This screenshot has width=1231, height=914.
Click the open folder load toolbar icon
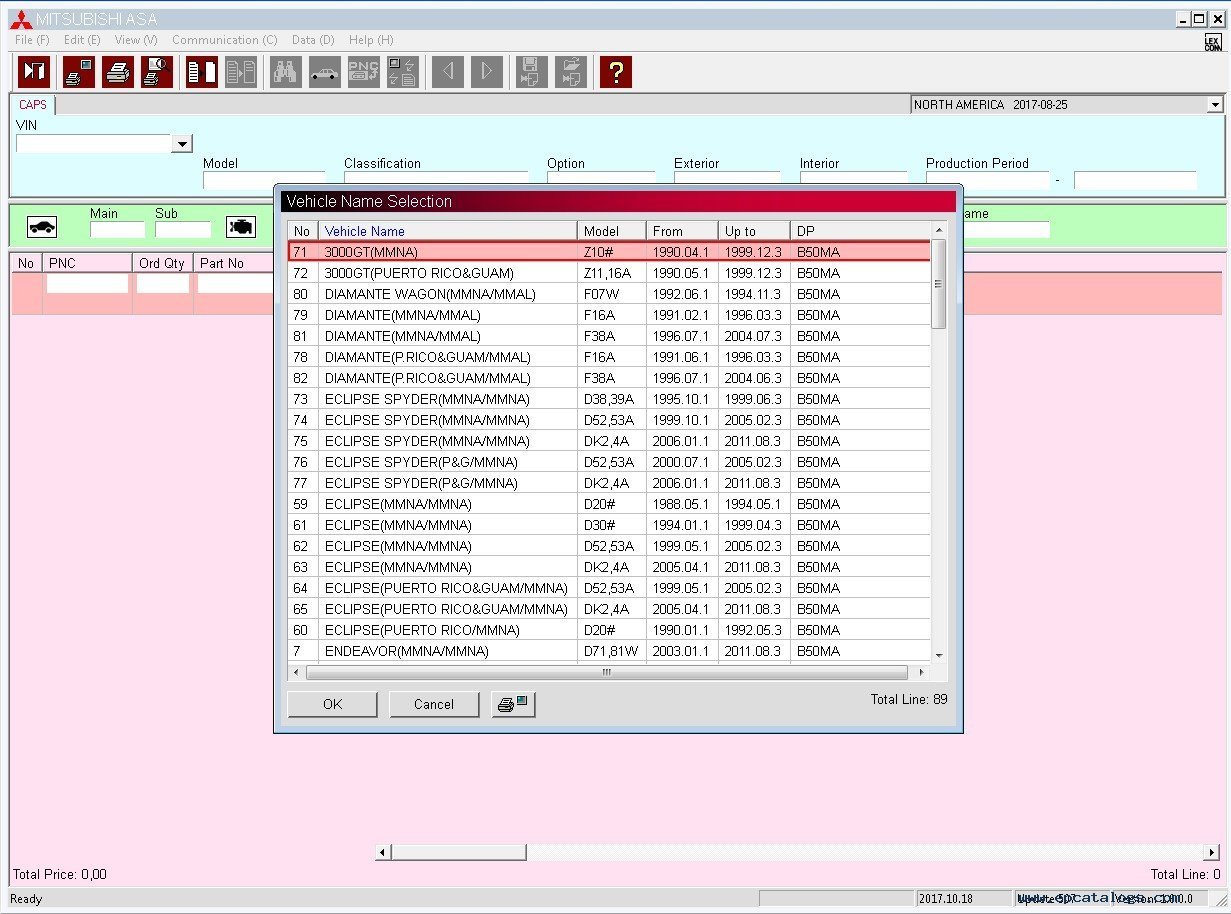pyautogui.click(x=571, y=72)
